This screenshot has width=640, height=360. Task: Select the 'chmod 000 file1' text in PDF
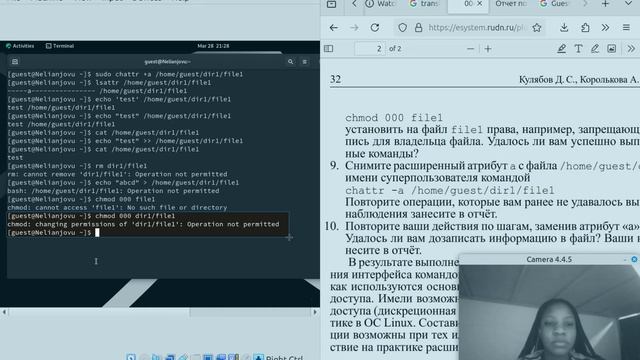click(x=394, y=118)
